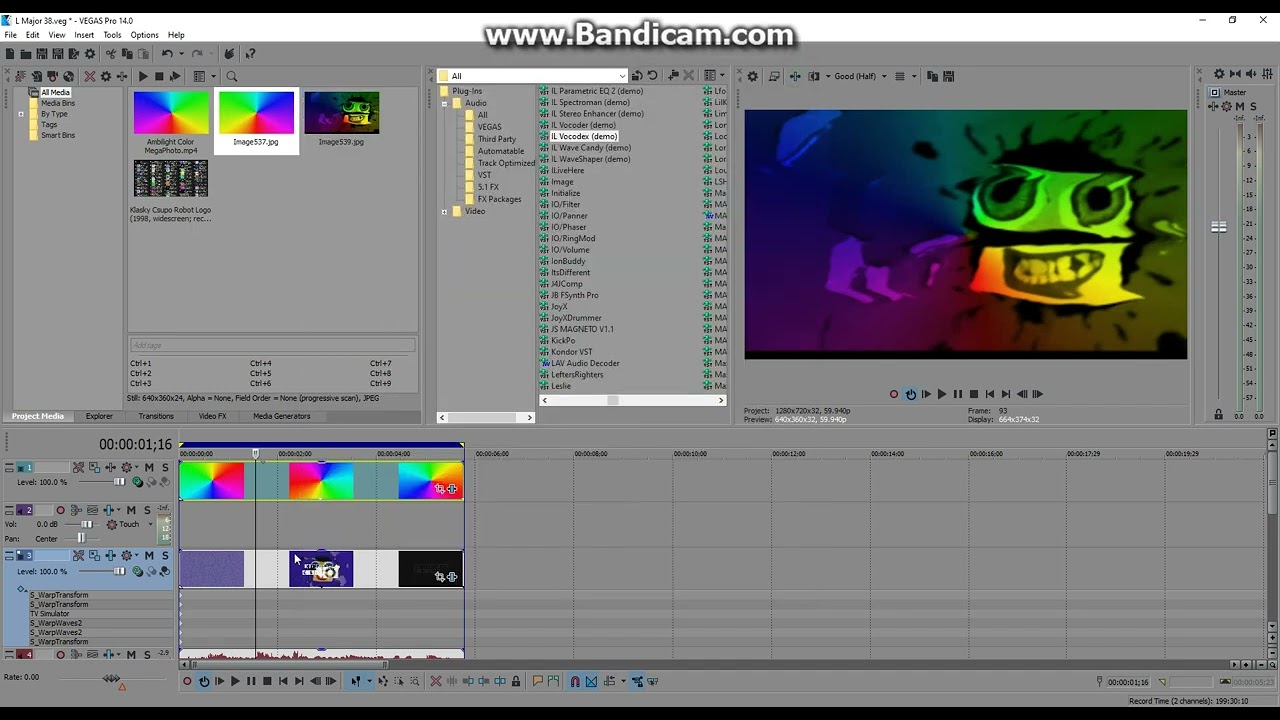Click the New project icon
The height and width of the screenshot is (720, 1280).
(x=10, y=54)
